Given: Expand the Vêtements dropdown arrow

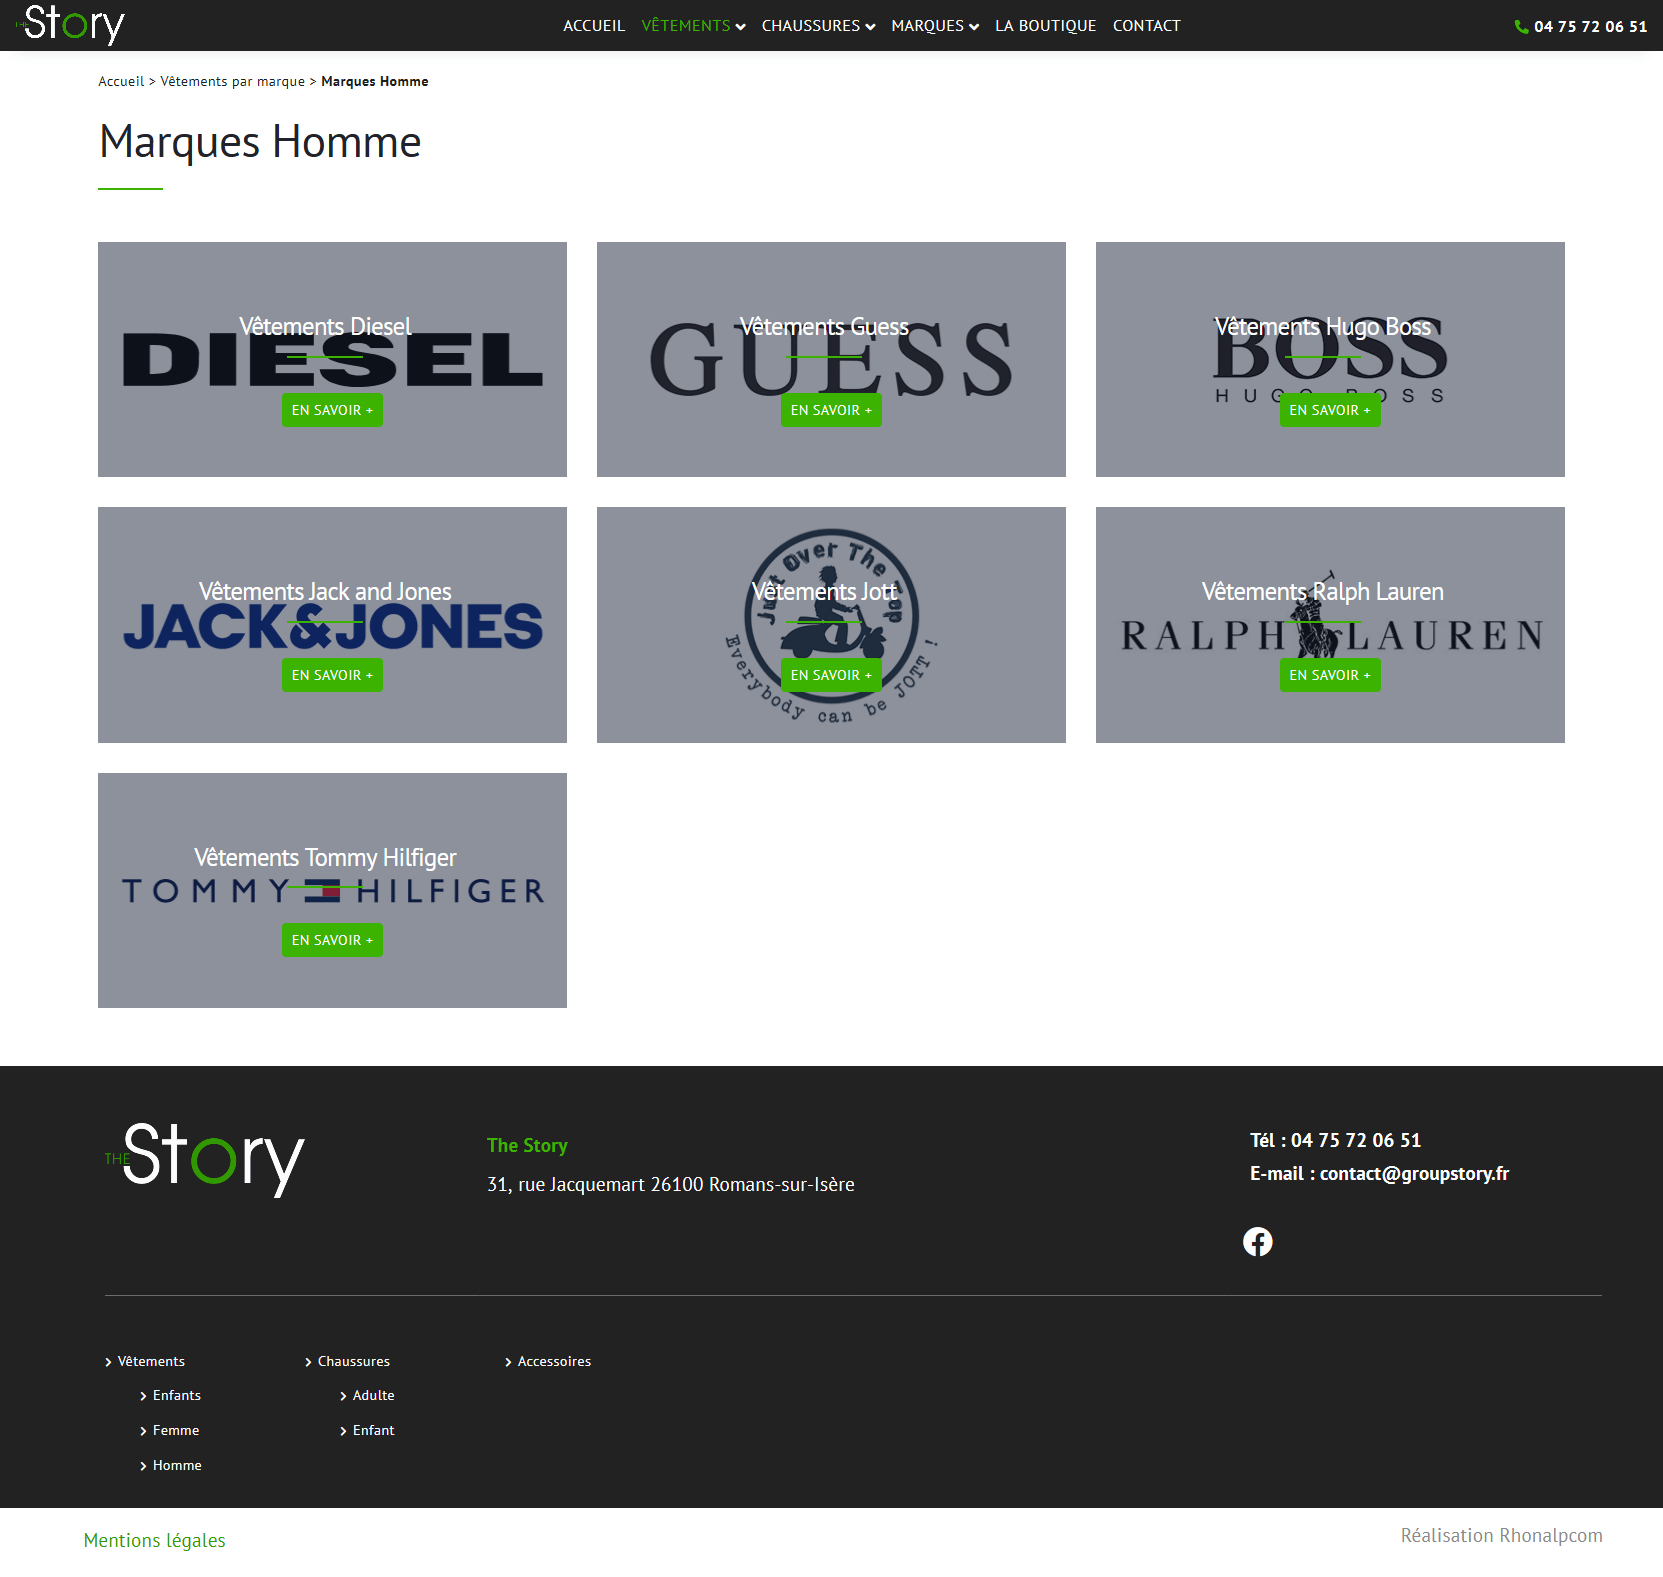Looking at the screenshot, I should tap(740, 27).
